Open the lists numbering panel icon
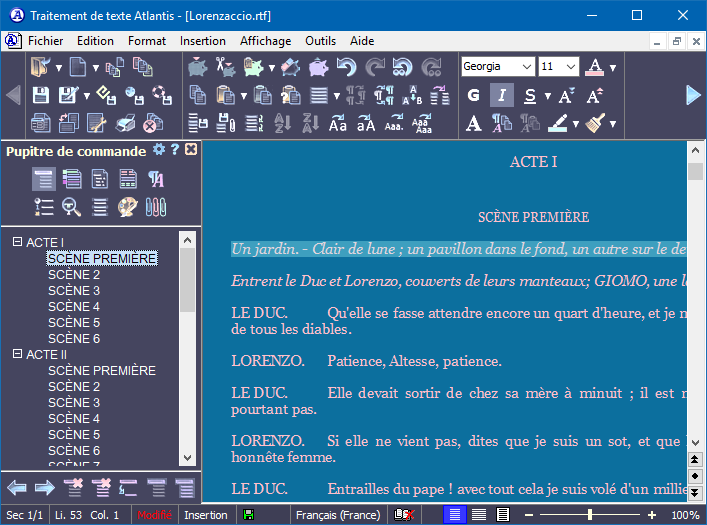Viewport: 707px width, 525px height. (x=44, y=207)
